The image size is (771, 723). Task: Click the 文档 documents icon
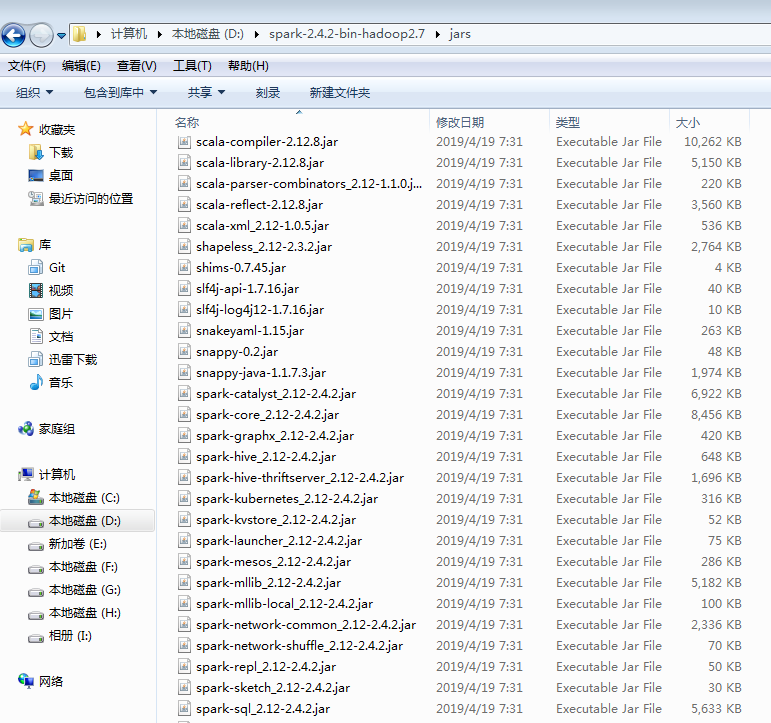(x=36, y=336)
